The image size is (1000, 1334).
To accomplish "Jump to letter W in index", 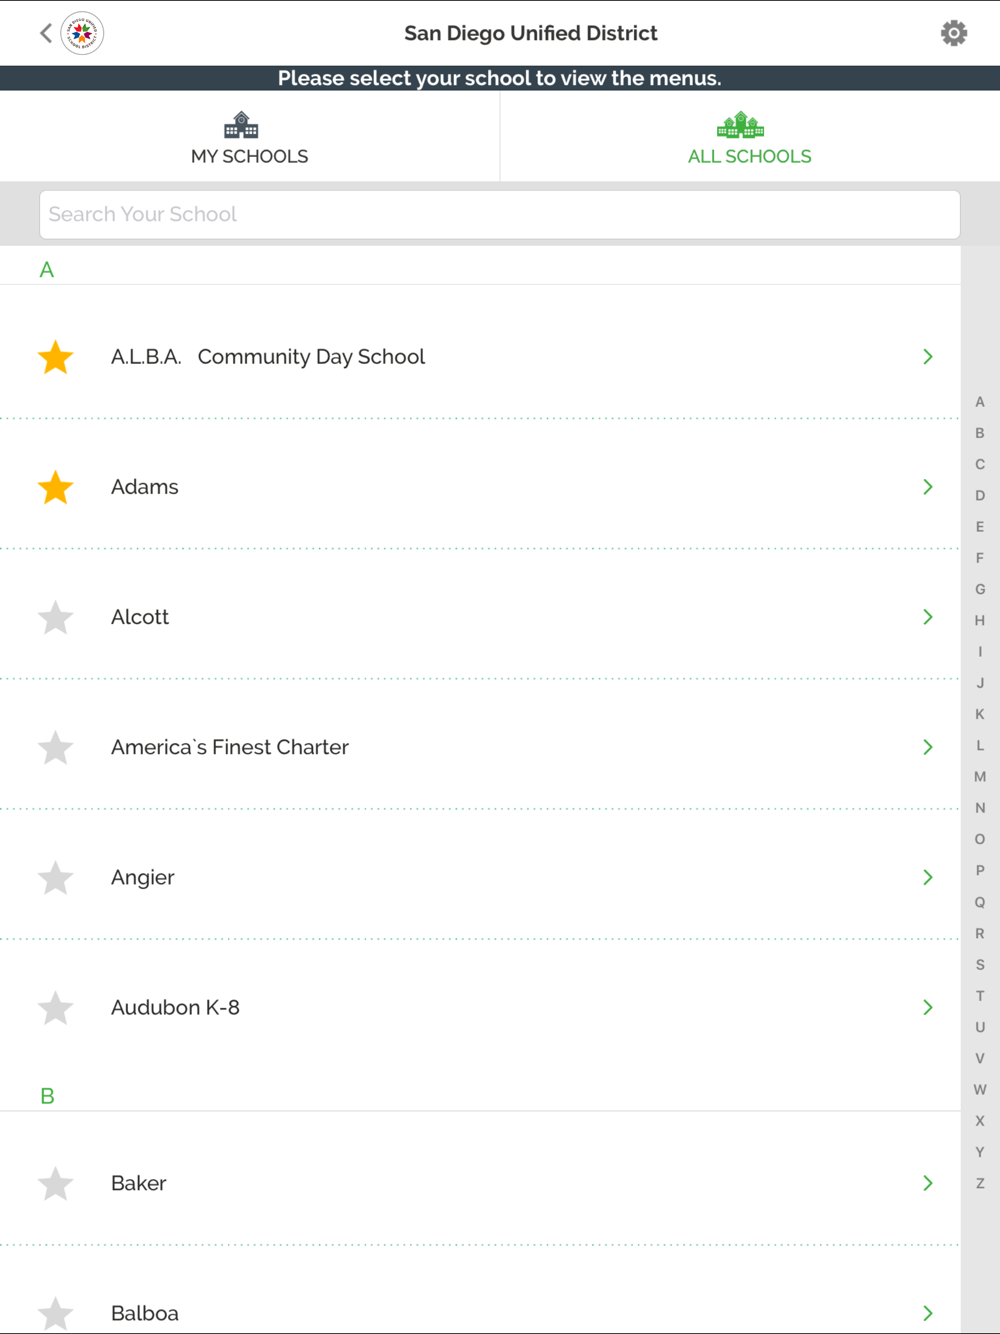I will tap(980, 1090).
